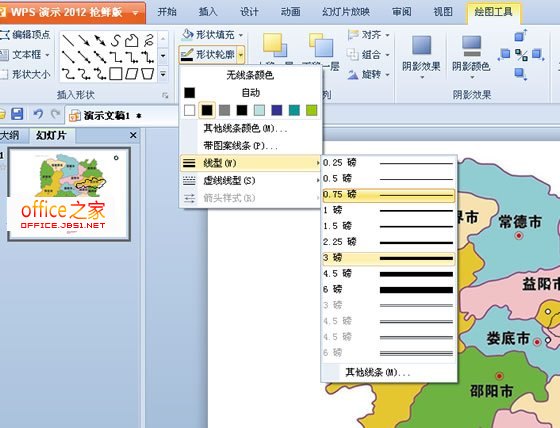Pick the gray outline color swatch
Image resolution: width=560 pixels, height=428 pixels.
pos(224,110)
